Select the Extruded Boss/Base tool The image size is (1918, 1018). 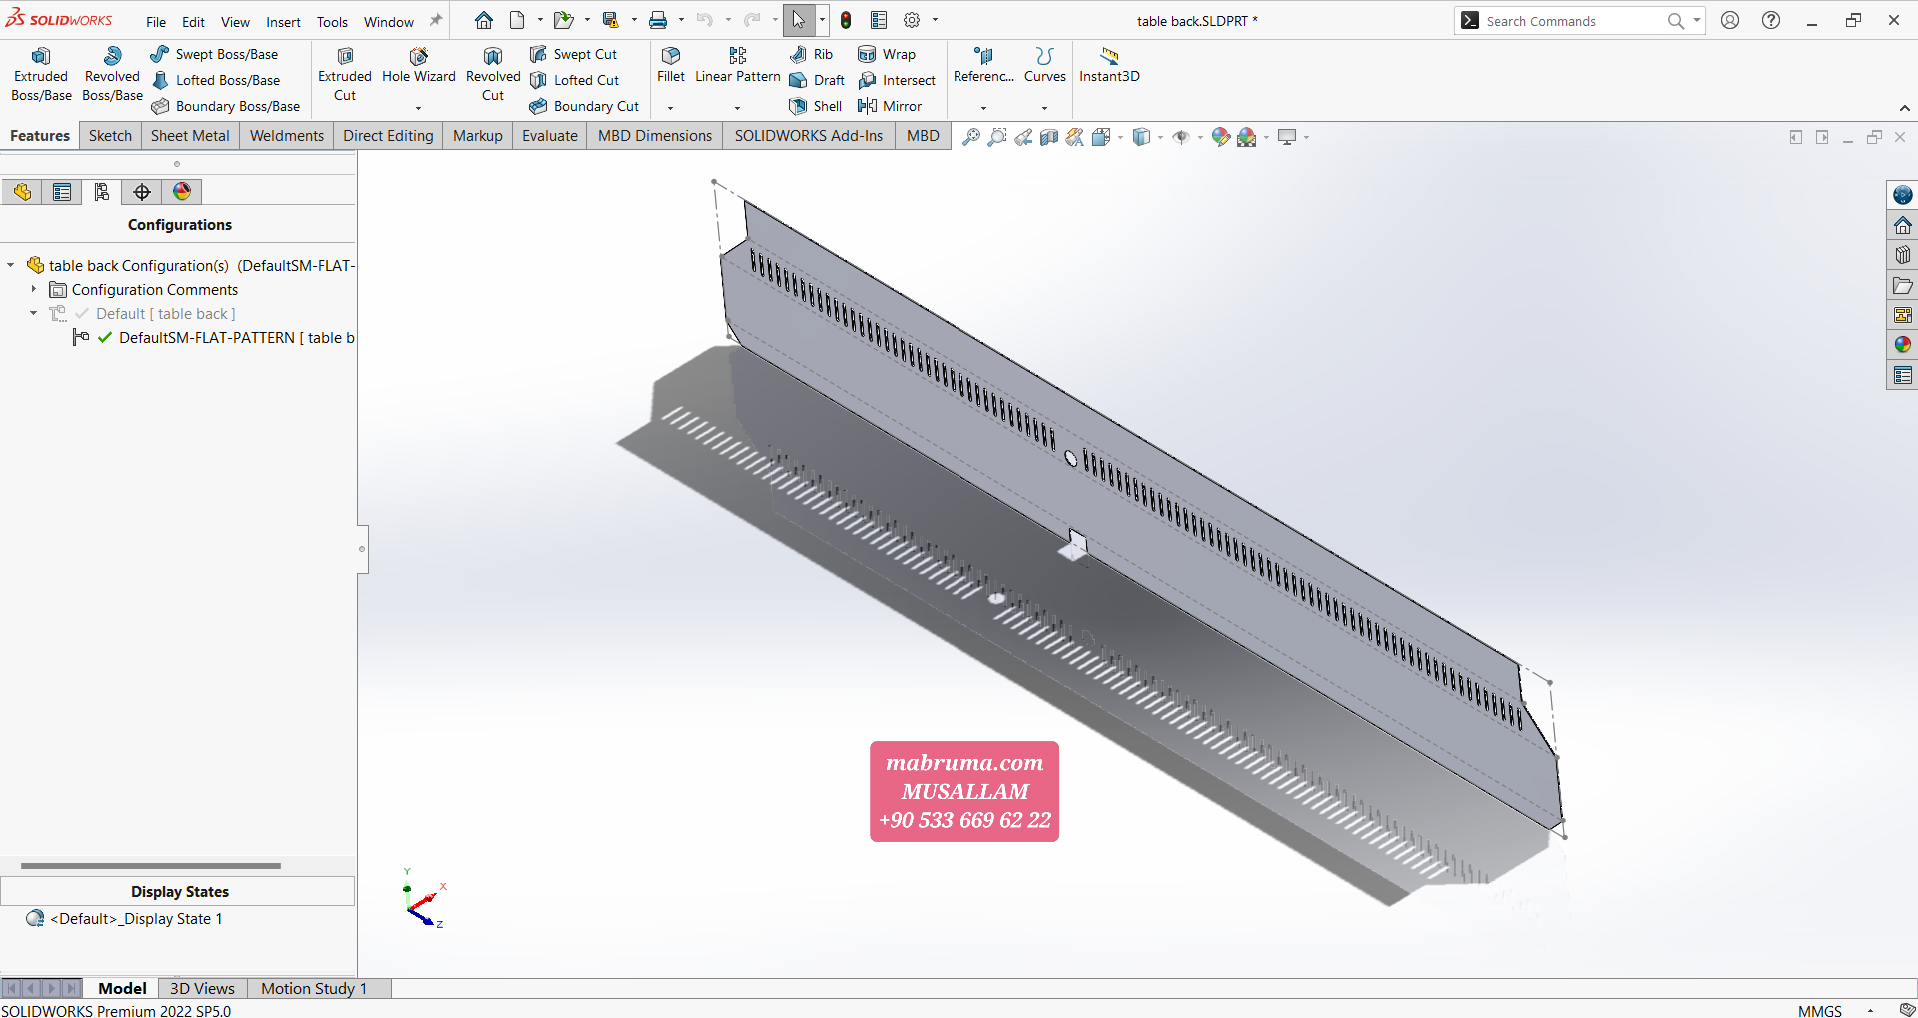41,74
